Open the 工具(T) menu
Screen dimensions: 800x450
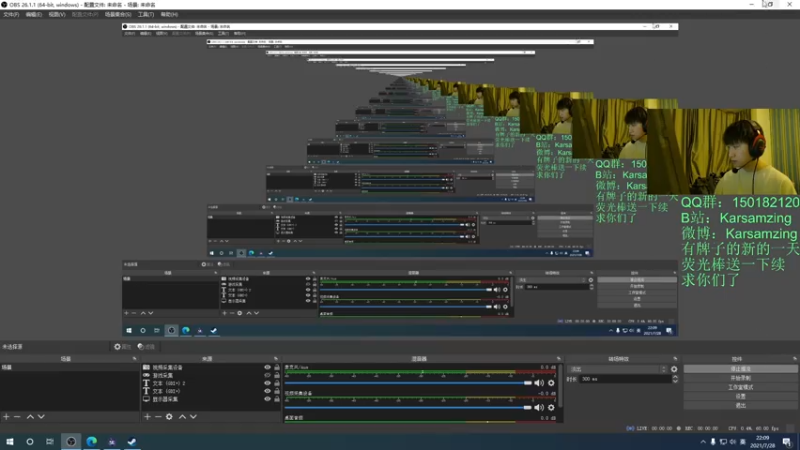(145, 14)
